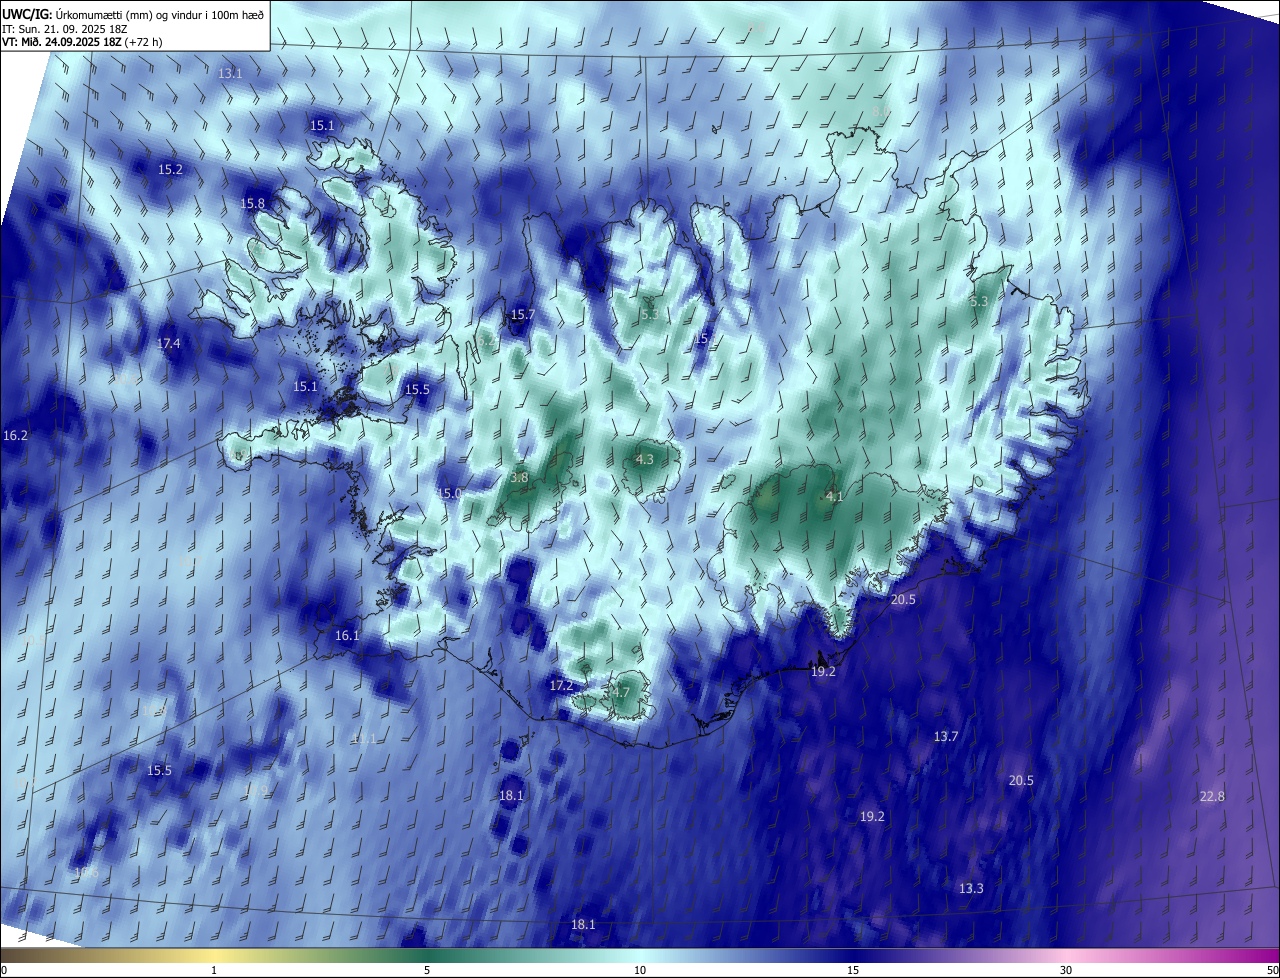Click the 15.0 value label
1280x978 pixels.
[x=450, y=494]
